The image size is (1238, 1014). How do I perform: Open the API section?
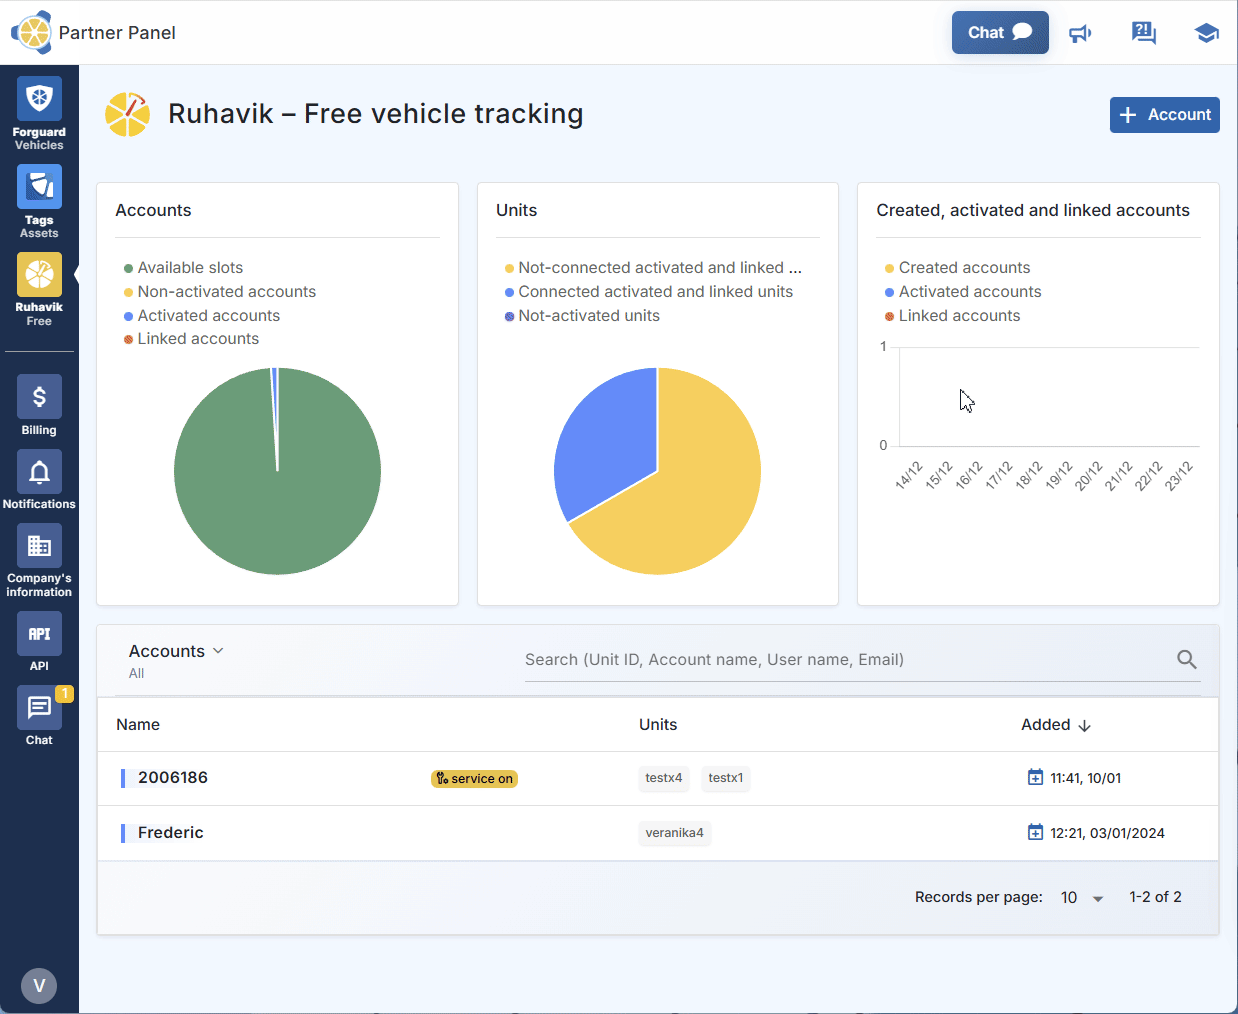click(x=39, y=642)
